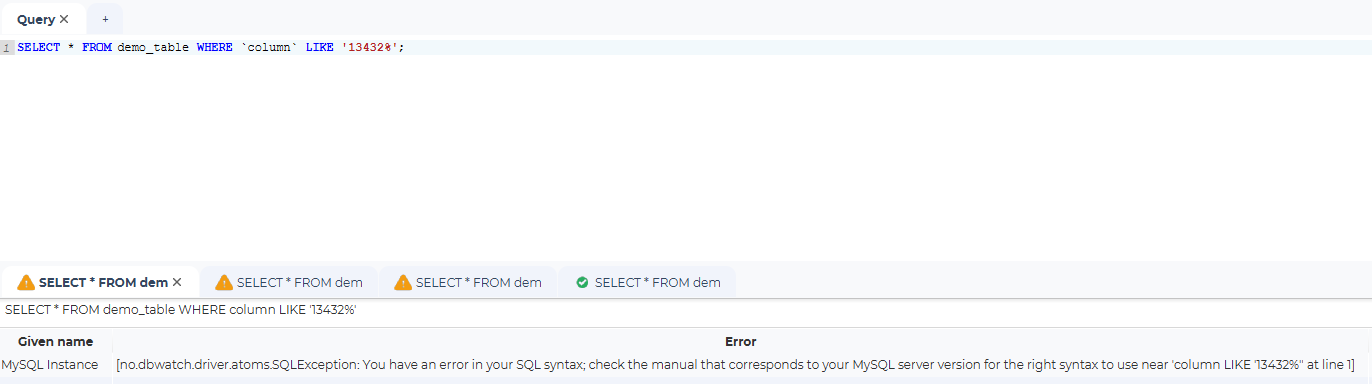Image resolution: width=1372 pixels, height=384 pixels.
Task: Click the warning icon on the active result tab
Action: tap(26, 282)
